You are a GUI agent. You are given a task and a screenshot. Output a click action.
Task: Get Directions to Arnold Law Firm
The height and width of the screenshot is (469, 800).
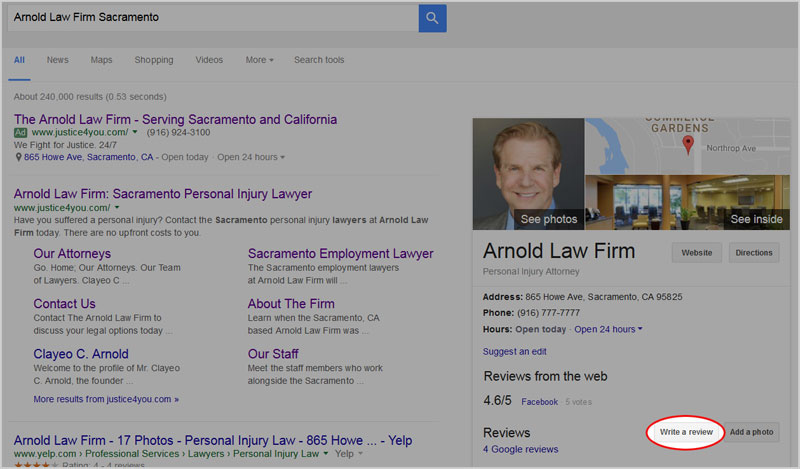[754, 253]
